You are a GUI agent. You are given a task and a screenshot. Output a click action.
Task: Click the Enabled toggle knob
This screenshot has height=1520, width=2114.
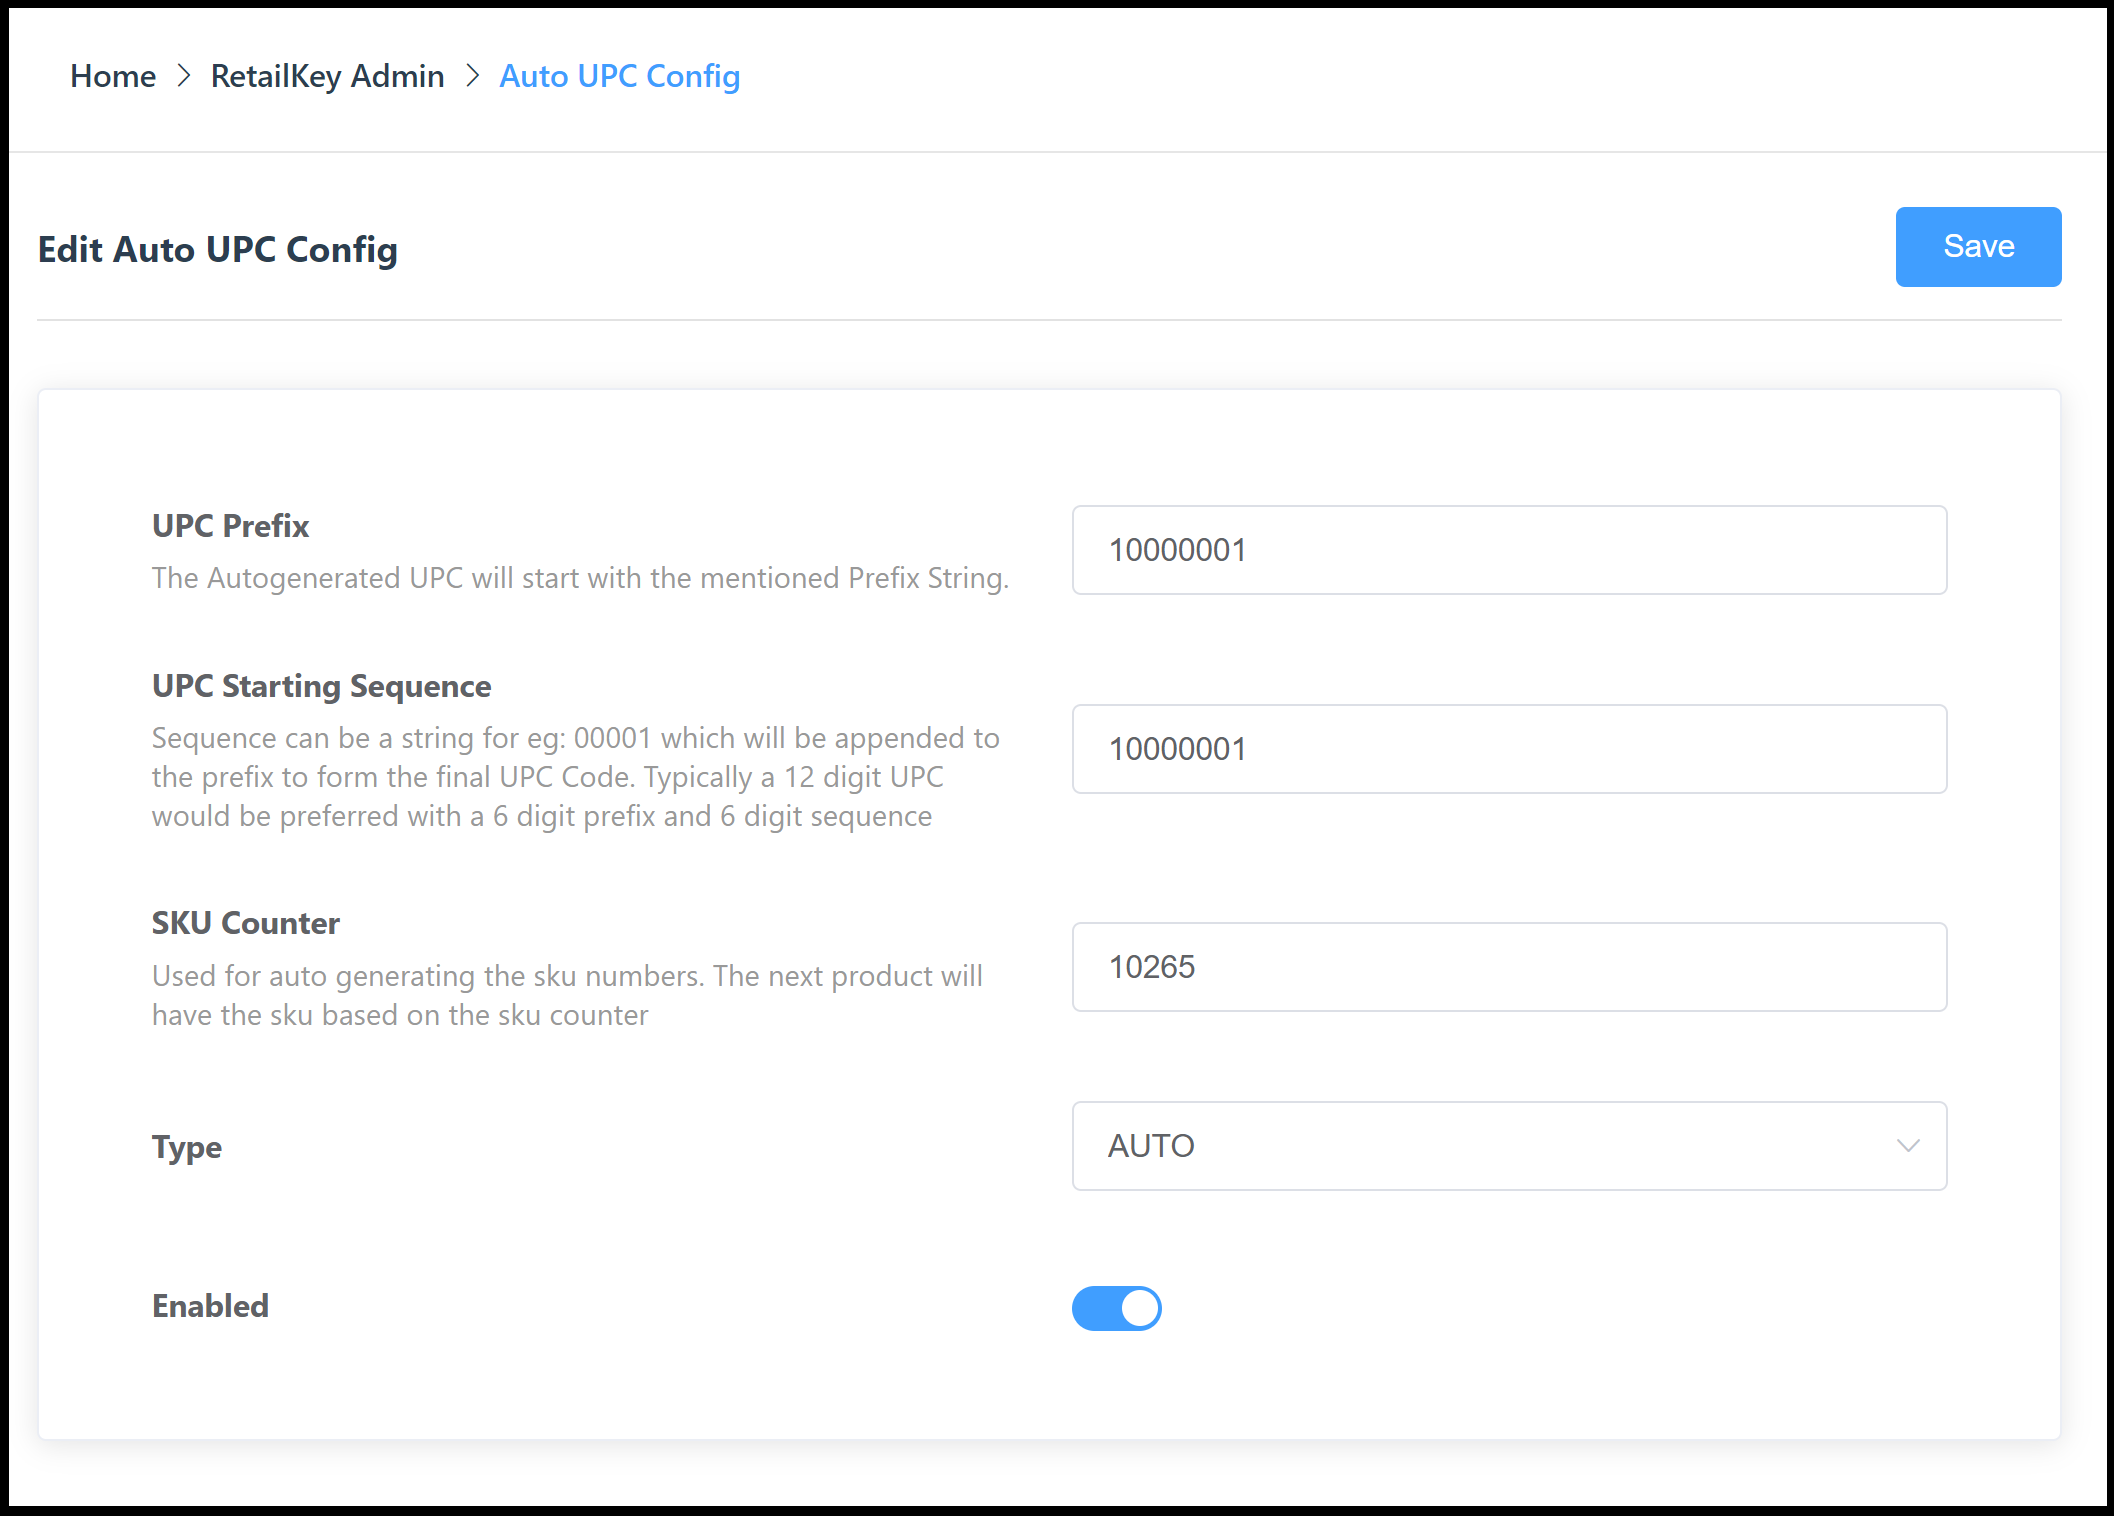tap(1138, 1307)
